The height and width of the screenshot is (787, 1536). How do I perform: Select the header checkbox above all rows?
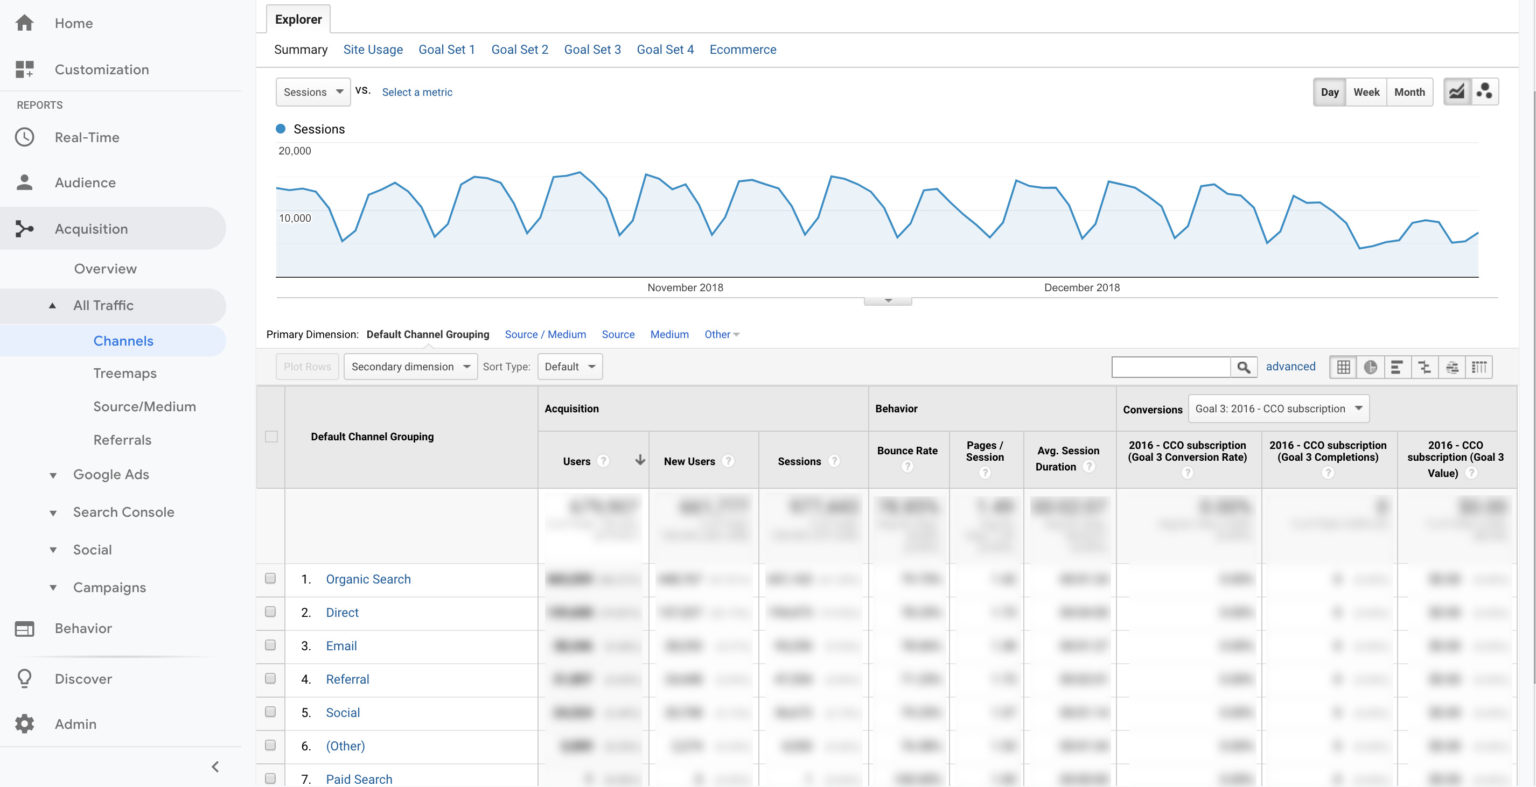pos(270,436)
